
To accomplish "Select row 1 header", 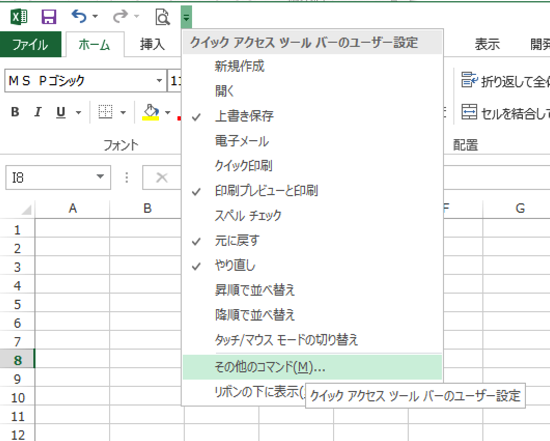I will pyautogui.click(x=17, y=230).
